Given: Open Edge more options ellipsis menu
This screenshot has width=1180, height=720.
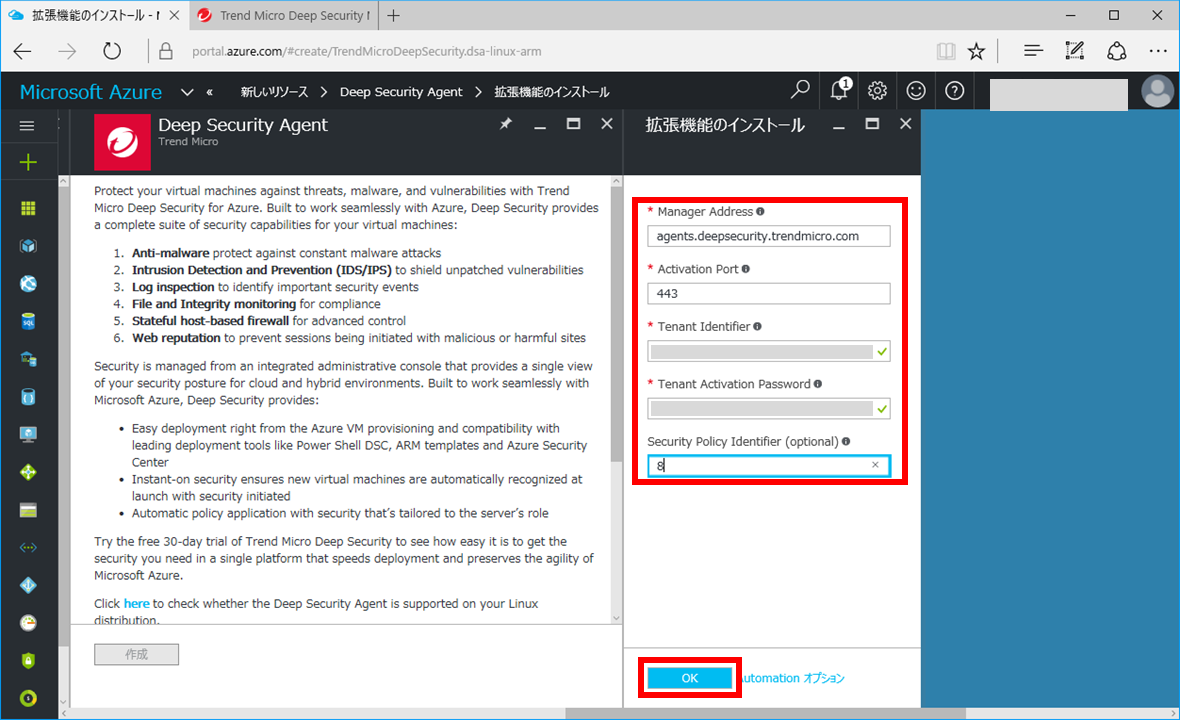Looking at the screenshot, I should tap(1157, 50).
